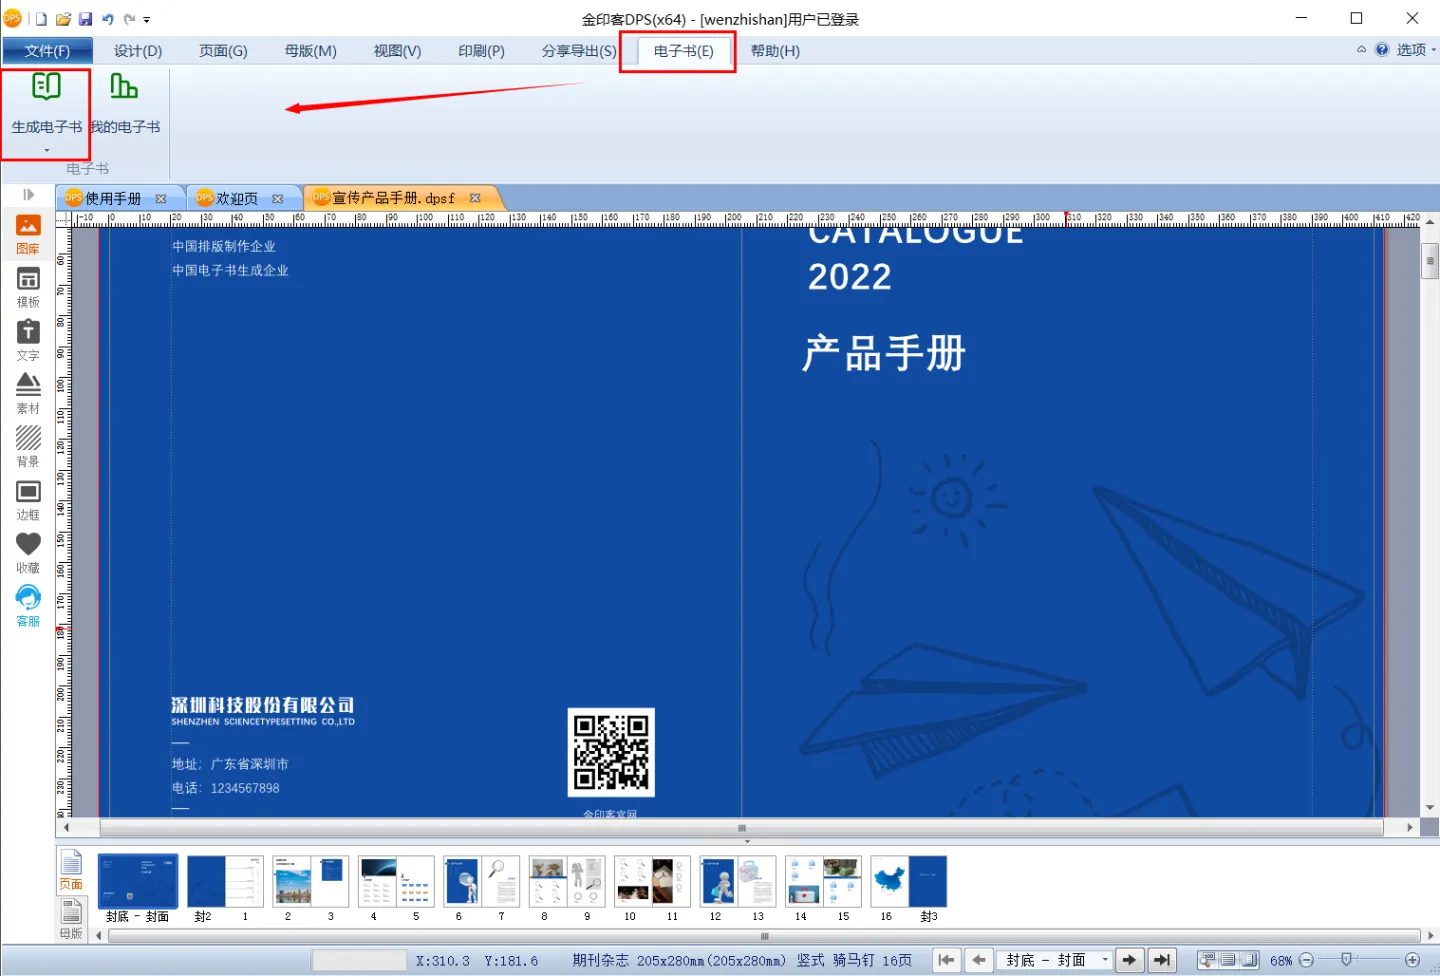Open 我的电子书 (My e-books)
Viewport: 1440px width, 976px height.
point(124,102)
